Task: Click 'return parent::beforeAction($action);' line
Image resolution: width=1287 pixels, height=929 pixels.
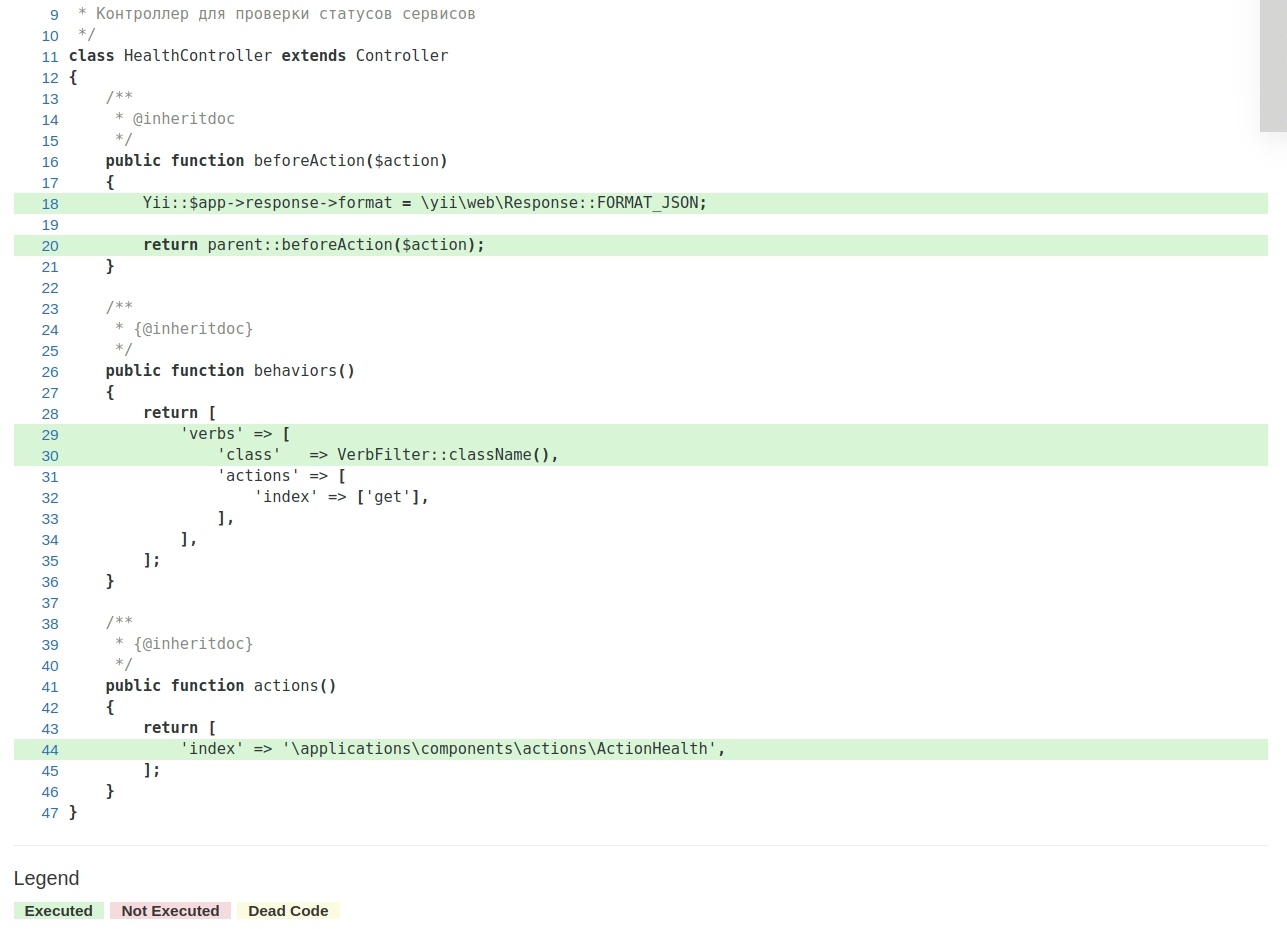Action: coord(640,246)
